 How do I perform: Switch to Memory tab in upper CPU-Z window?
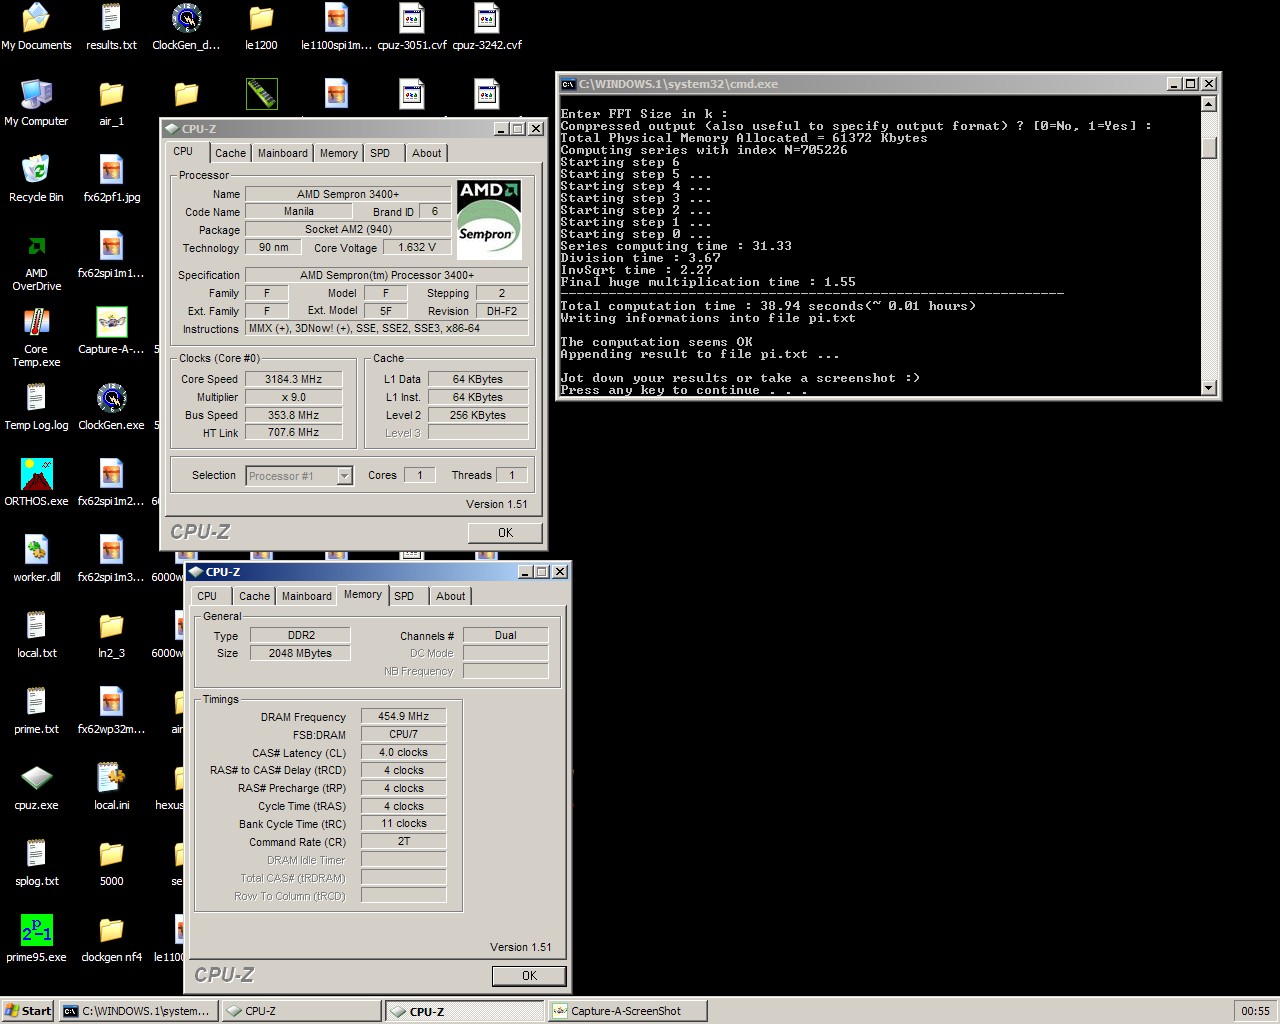click(x=339, y=153)
